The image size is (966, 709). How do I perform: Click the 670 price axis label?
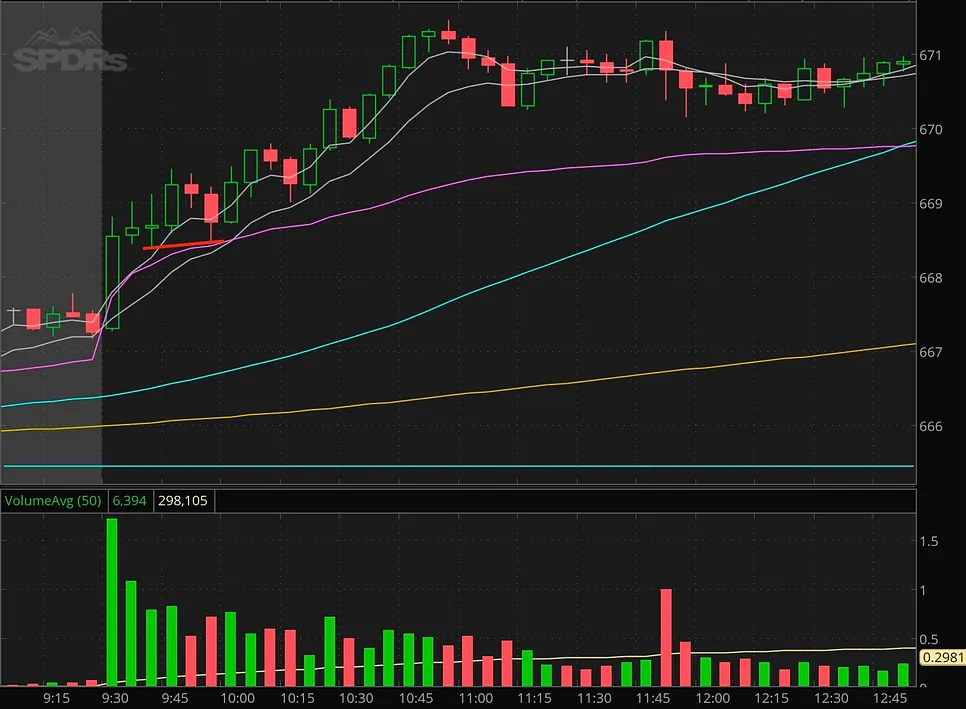[x=930, y=129]
